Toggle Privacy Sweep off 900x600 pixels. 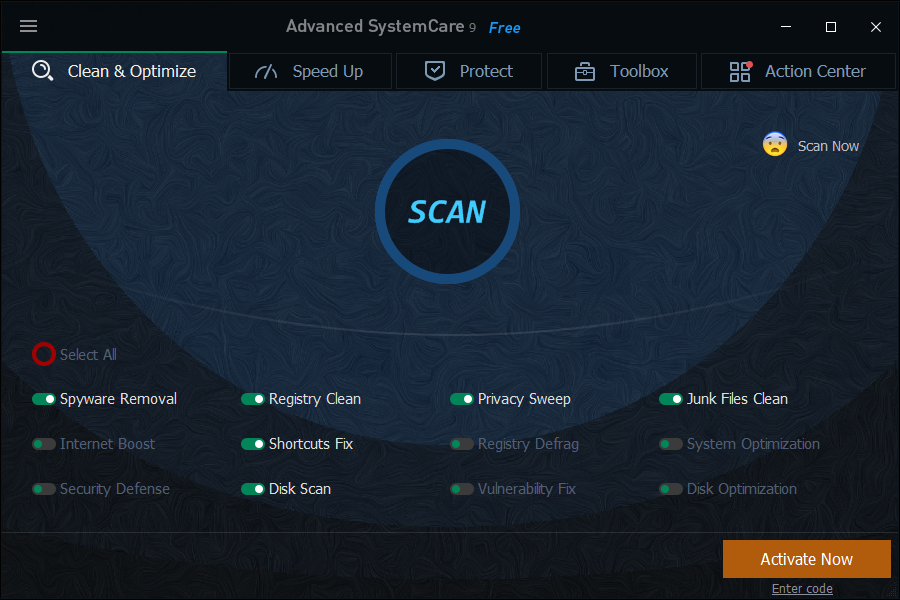click(x=461, y=399)
